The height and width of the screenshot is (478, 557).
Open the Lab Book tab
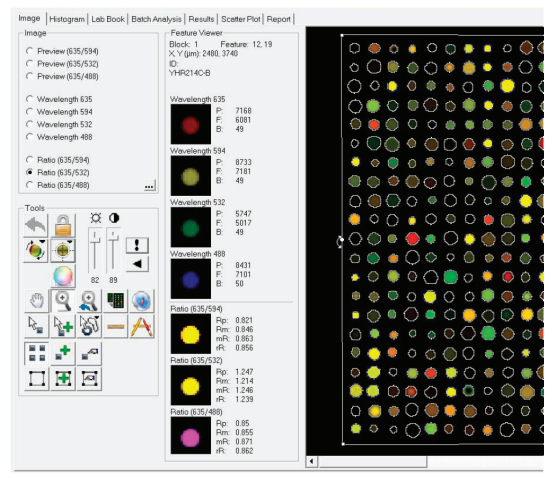pos(108,19)
